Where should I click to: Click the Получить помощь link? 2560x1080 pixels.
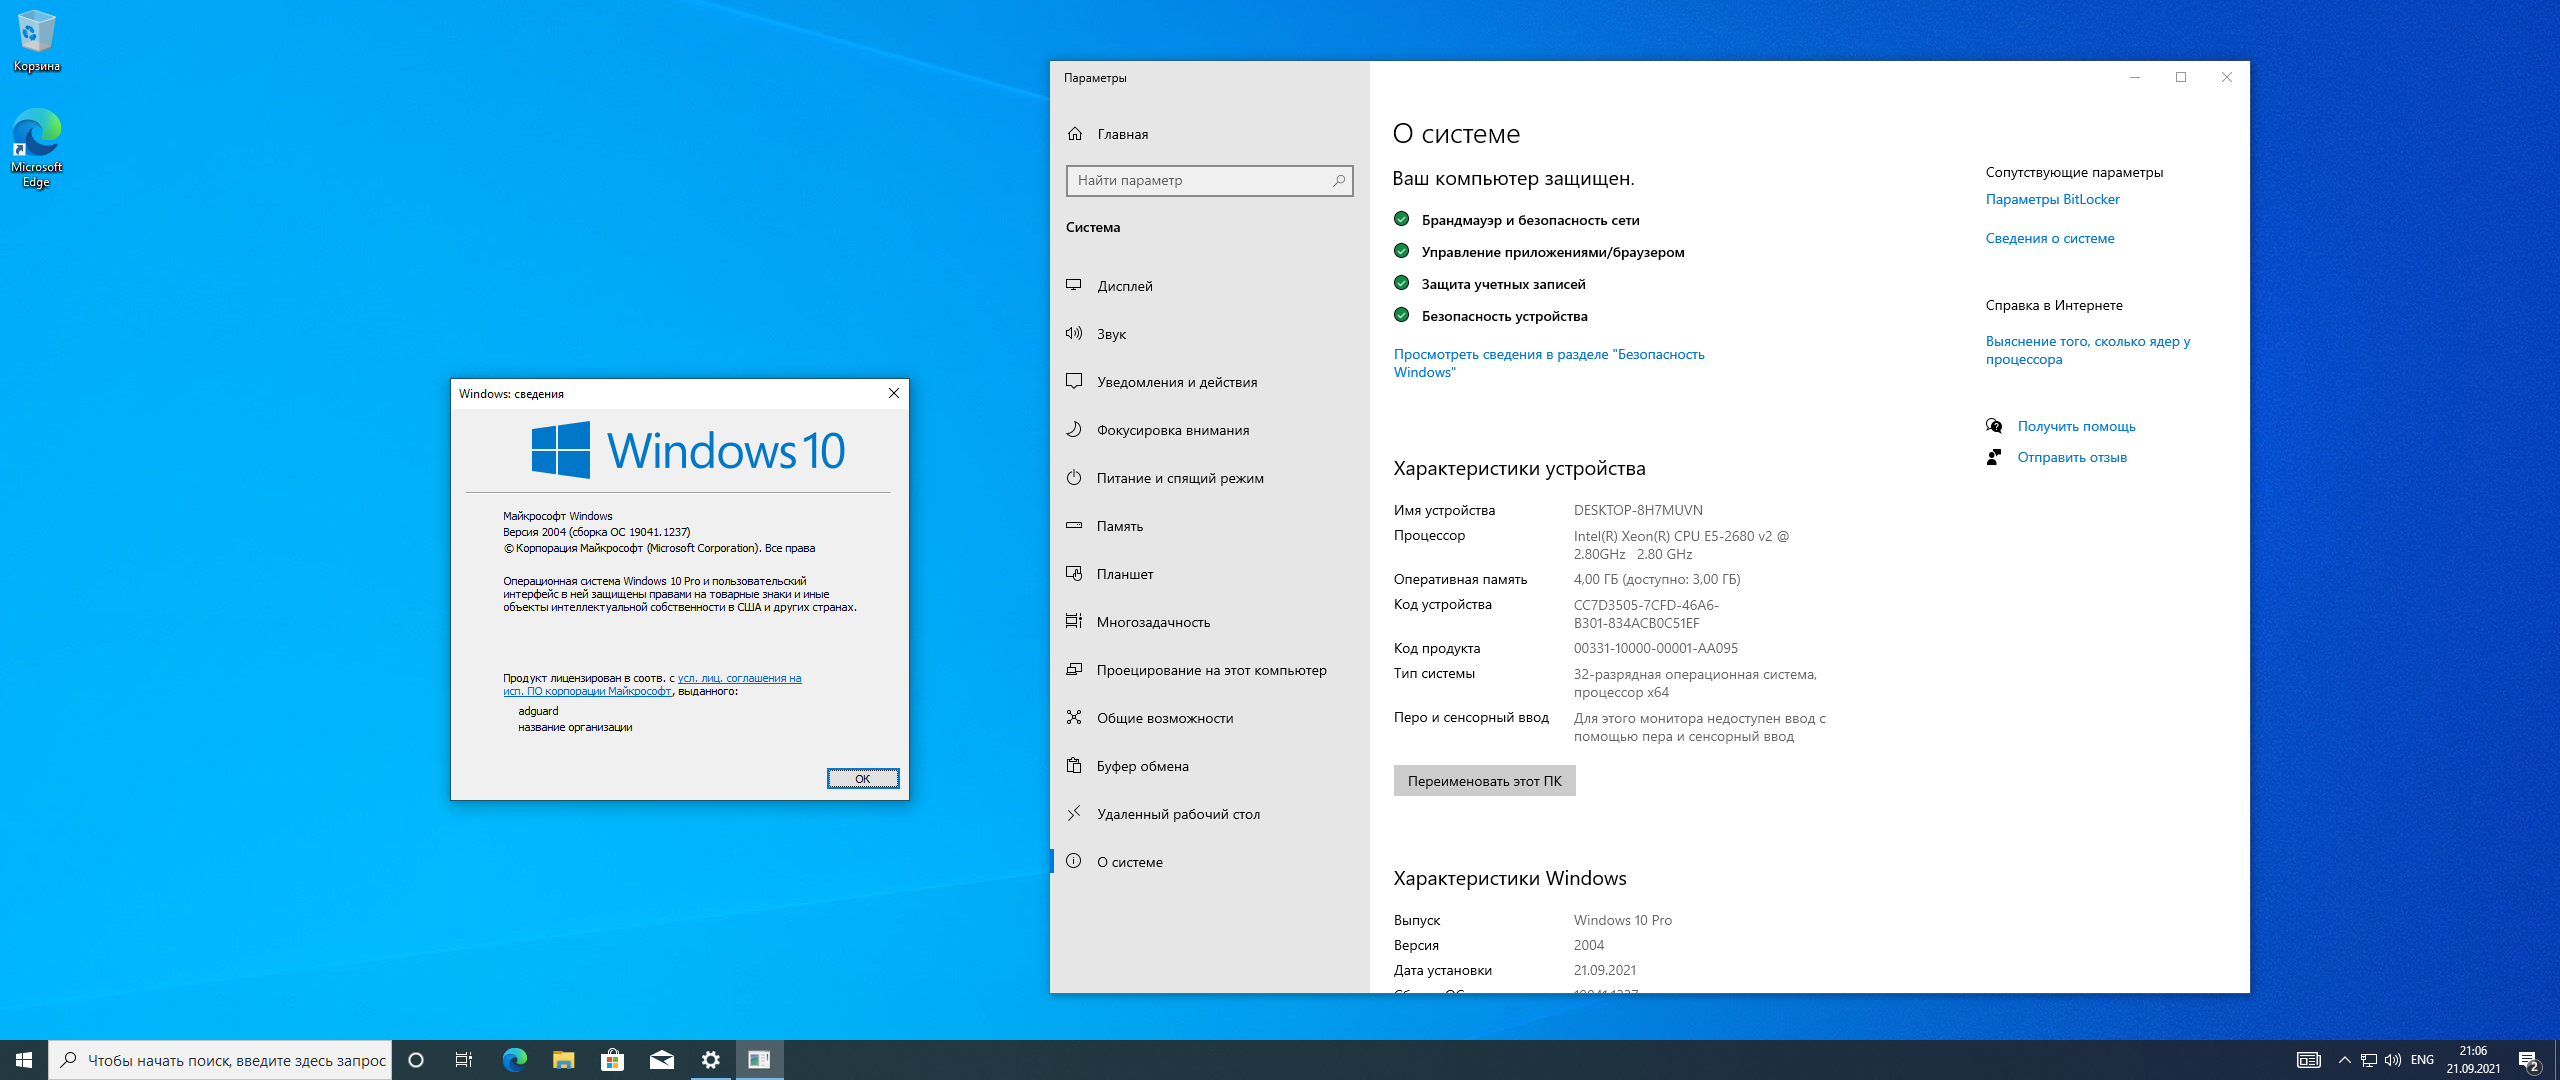[x=2076, y=426]
